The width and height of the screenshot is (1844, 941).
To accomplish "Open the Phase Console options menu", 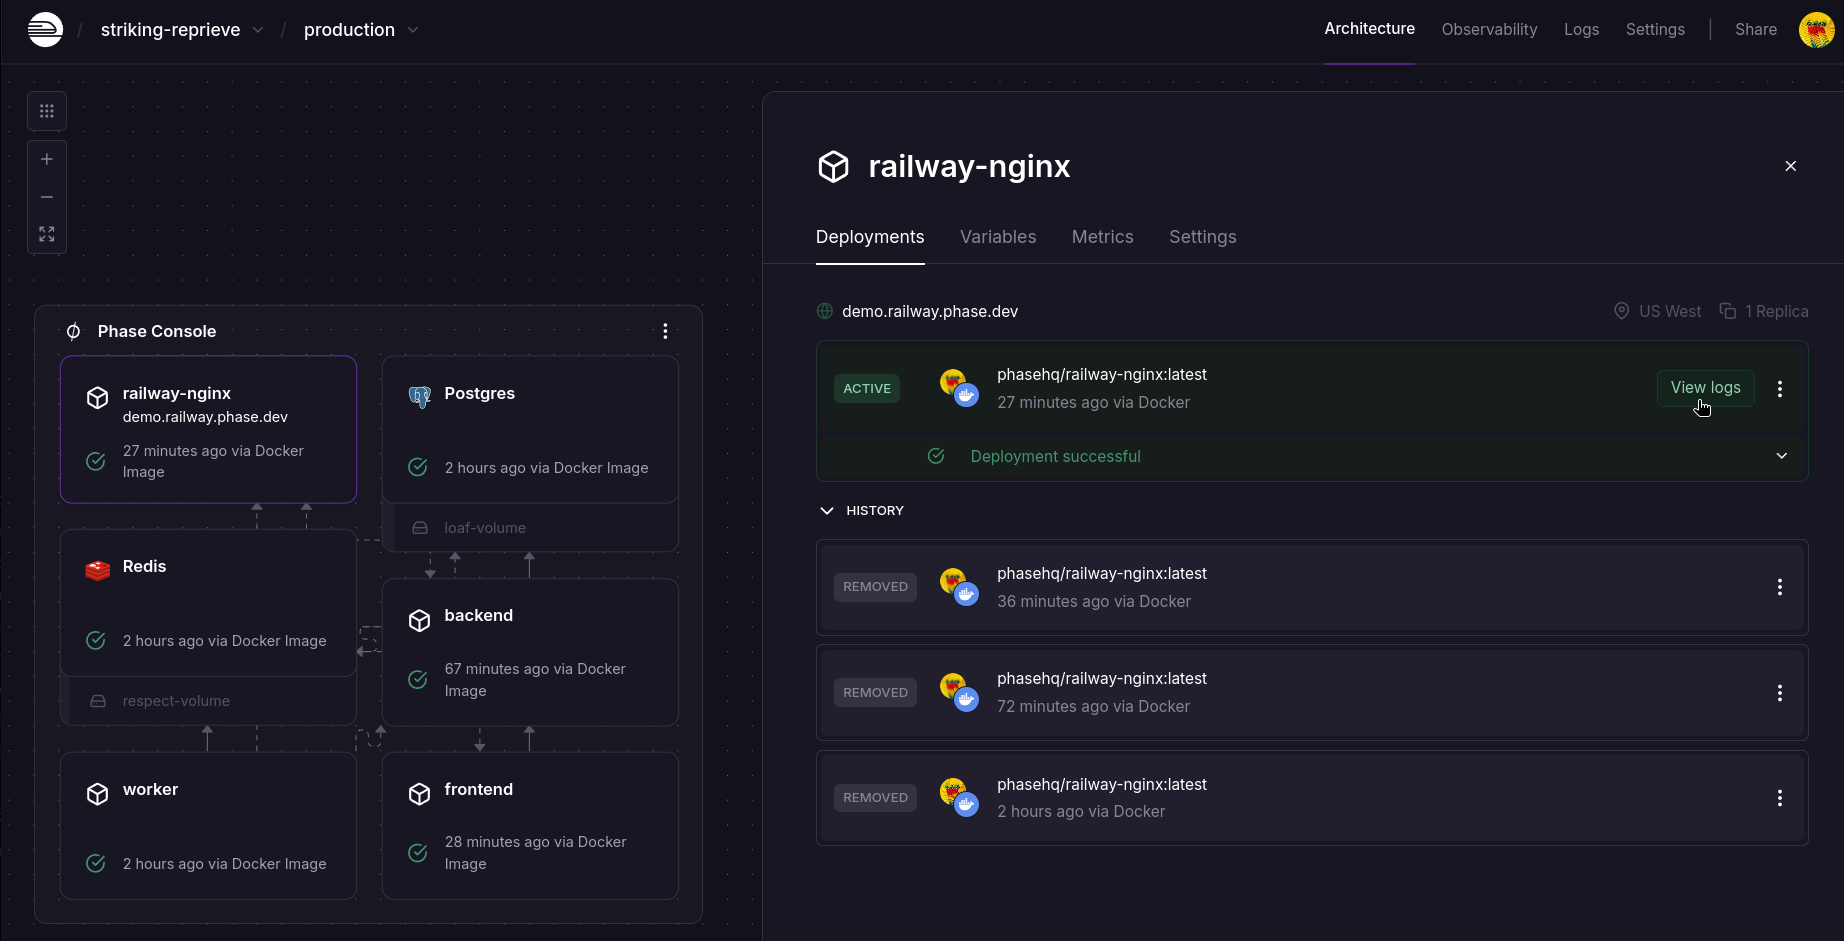I will (665, 330).
